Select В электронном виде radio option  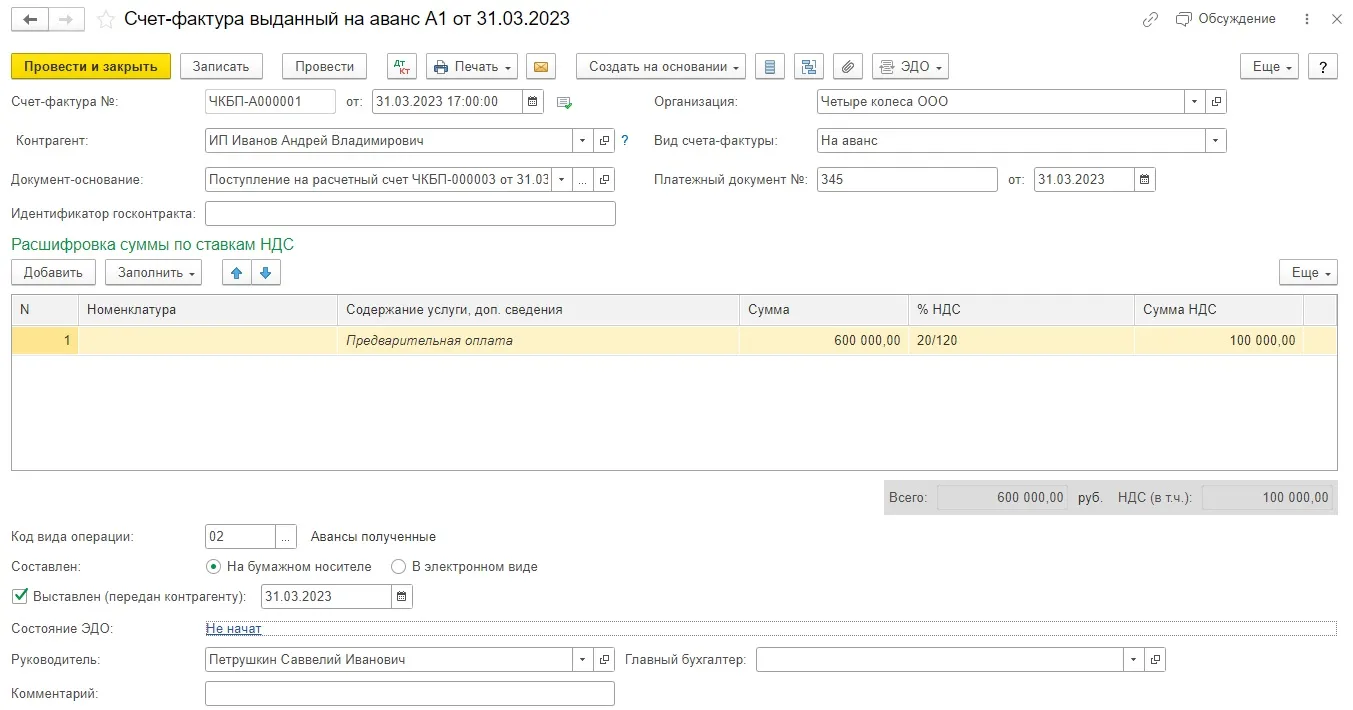[398, 567]
